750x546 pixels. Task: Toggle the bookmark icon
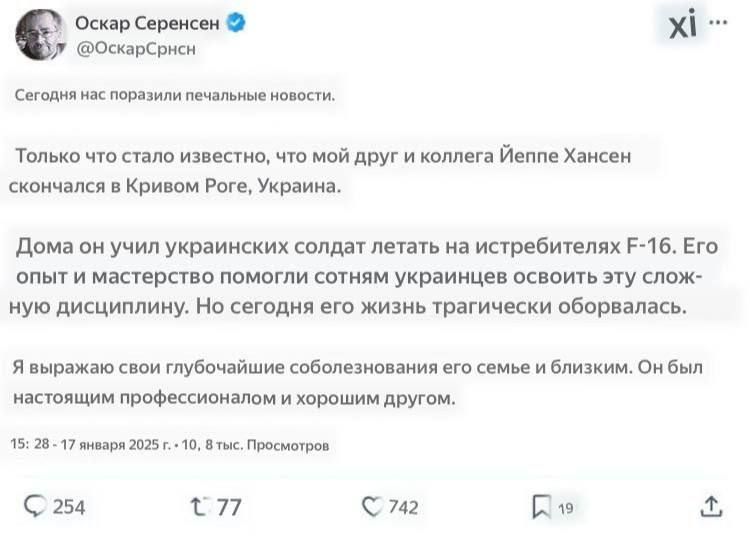click(x=541, y=507)
